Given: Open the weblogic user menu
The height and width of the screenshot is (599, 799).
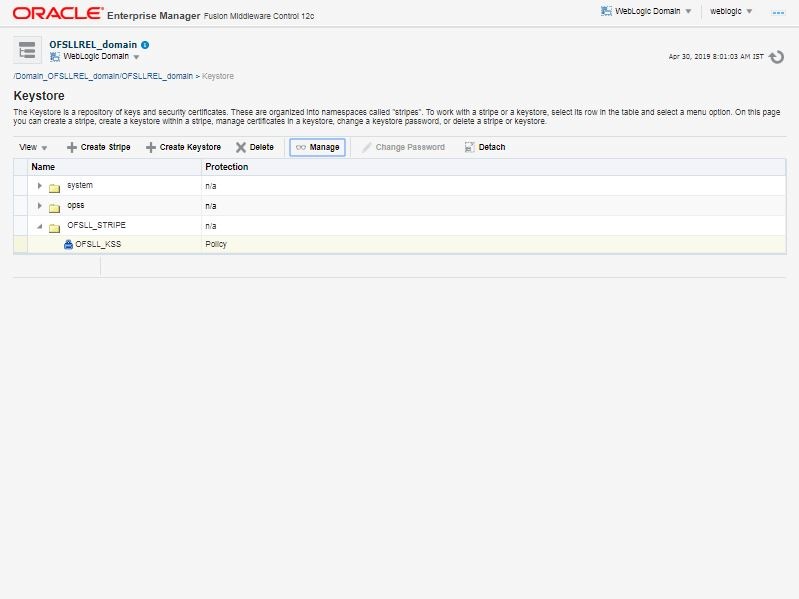Looking at the screenshot, I should click(731, 11).
